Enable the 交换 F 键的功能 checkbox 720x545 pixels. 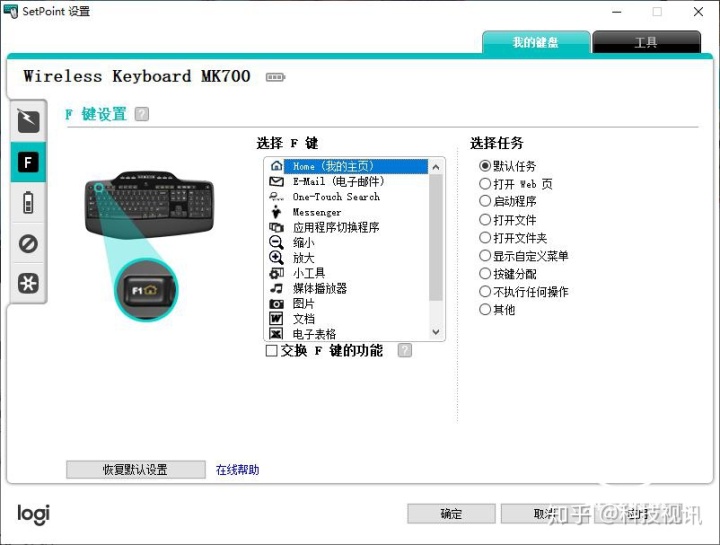click(271, 351)
